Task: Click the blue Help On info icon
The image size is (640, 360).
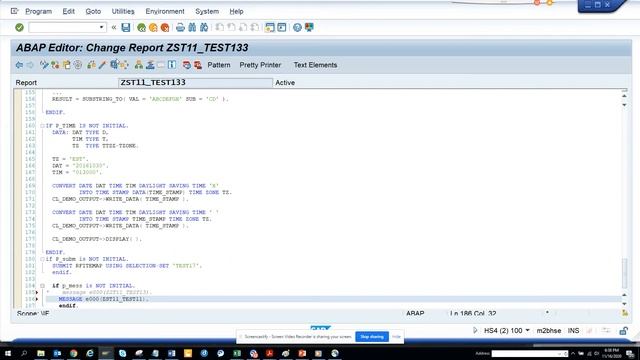Action: [172, 65]
